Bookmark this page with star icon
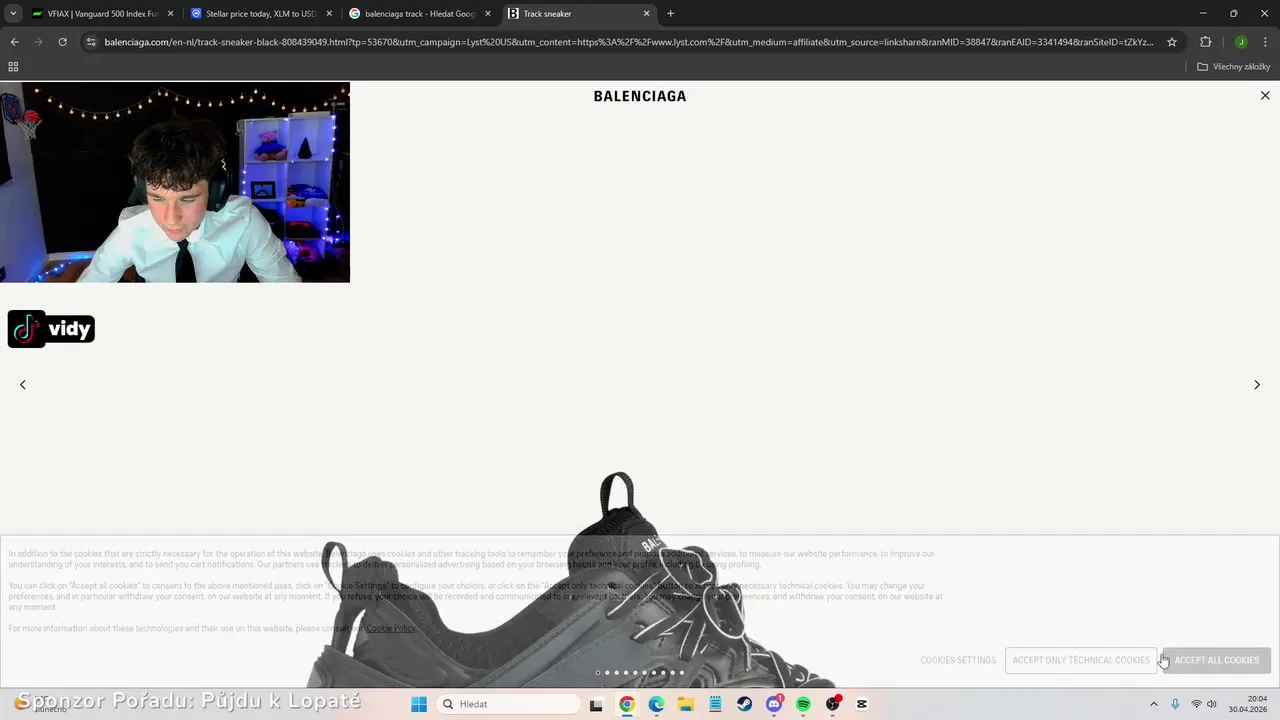This screenshot has height=720, width=1280. (x=1172, y=42)
